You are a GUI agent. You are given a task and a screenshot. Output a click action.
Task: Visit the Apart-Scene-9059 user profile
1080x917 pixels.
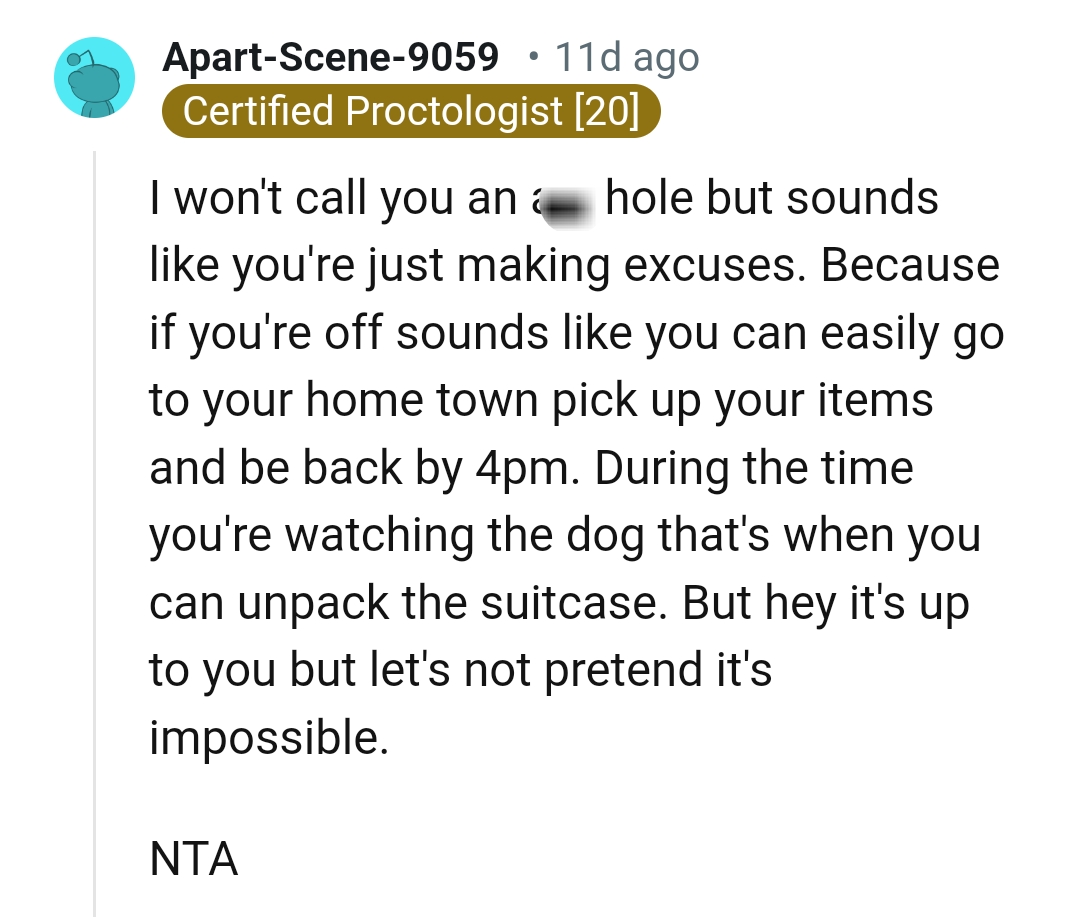click(x=330, y=56)
